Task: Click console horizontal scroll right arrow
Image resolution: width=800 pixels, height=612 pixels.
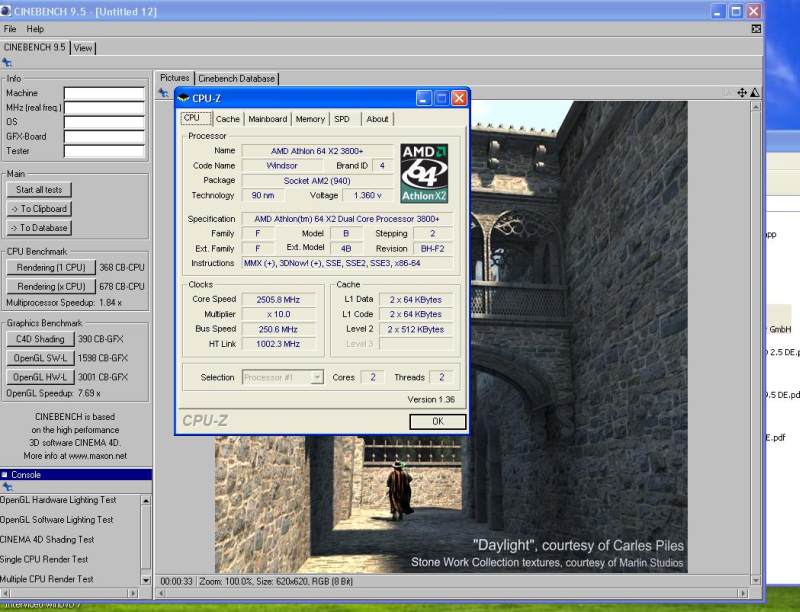Action: [x=133, y=594]
